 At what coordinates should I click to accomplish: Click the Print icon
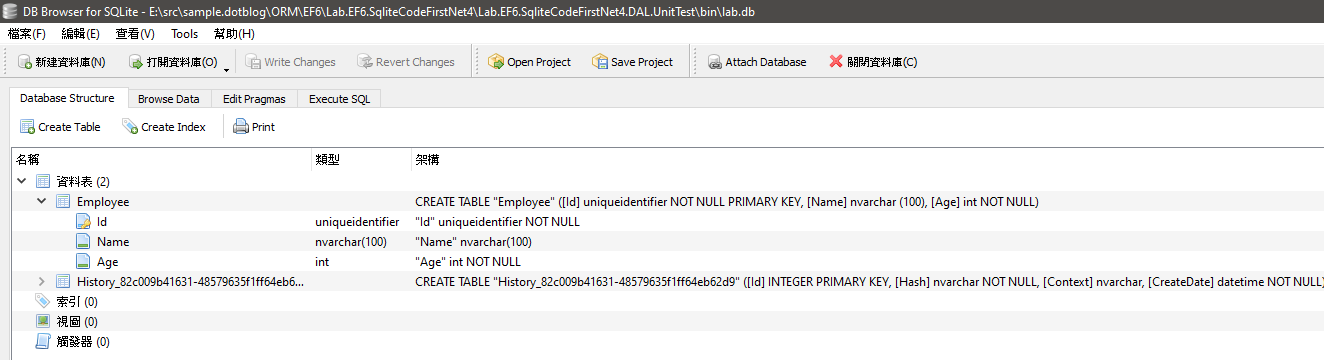[x=240, y=127]
